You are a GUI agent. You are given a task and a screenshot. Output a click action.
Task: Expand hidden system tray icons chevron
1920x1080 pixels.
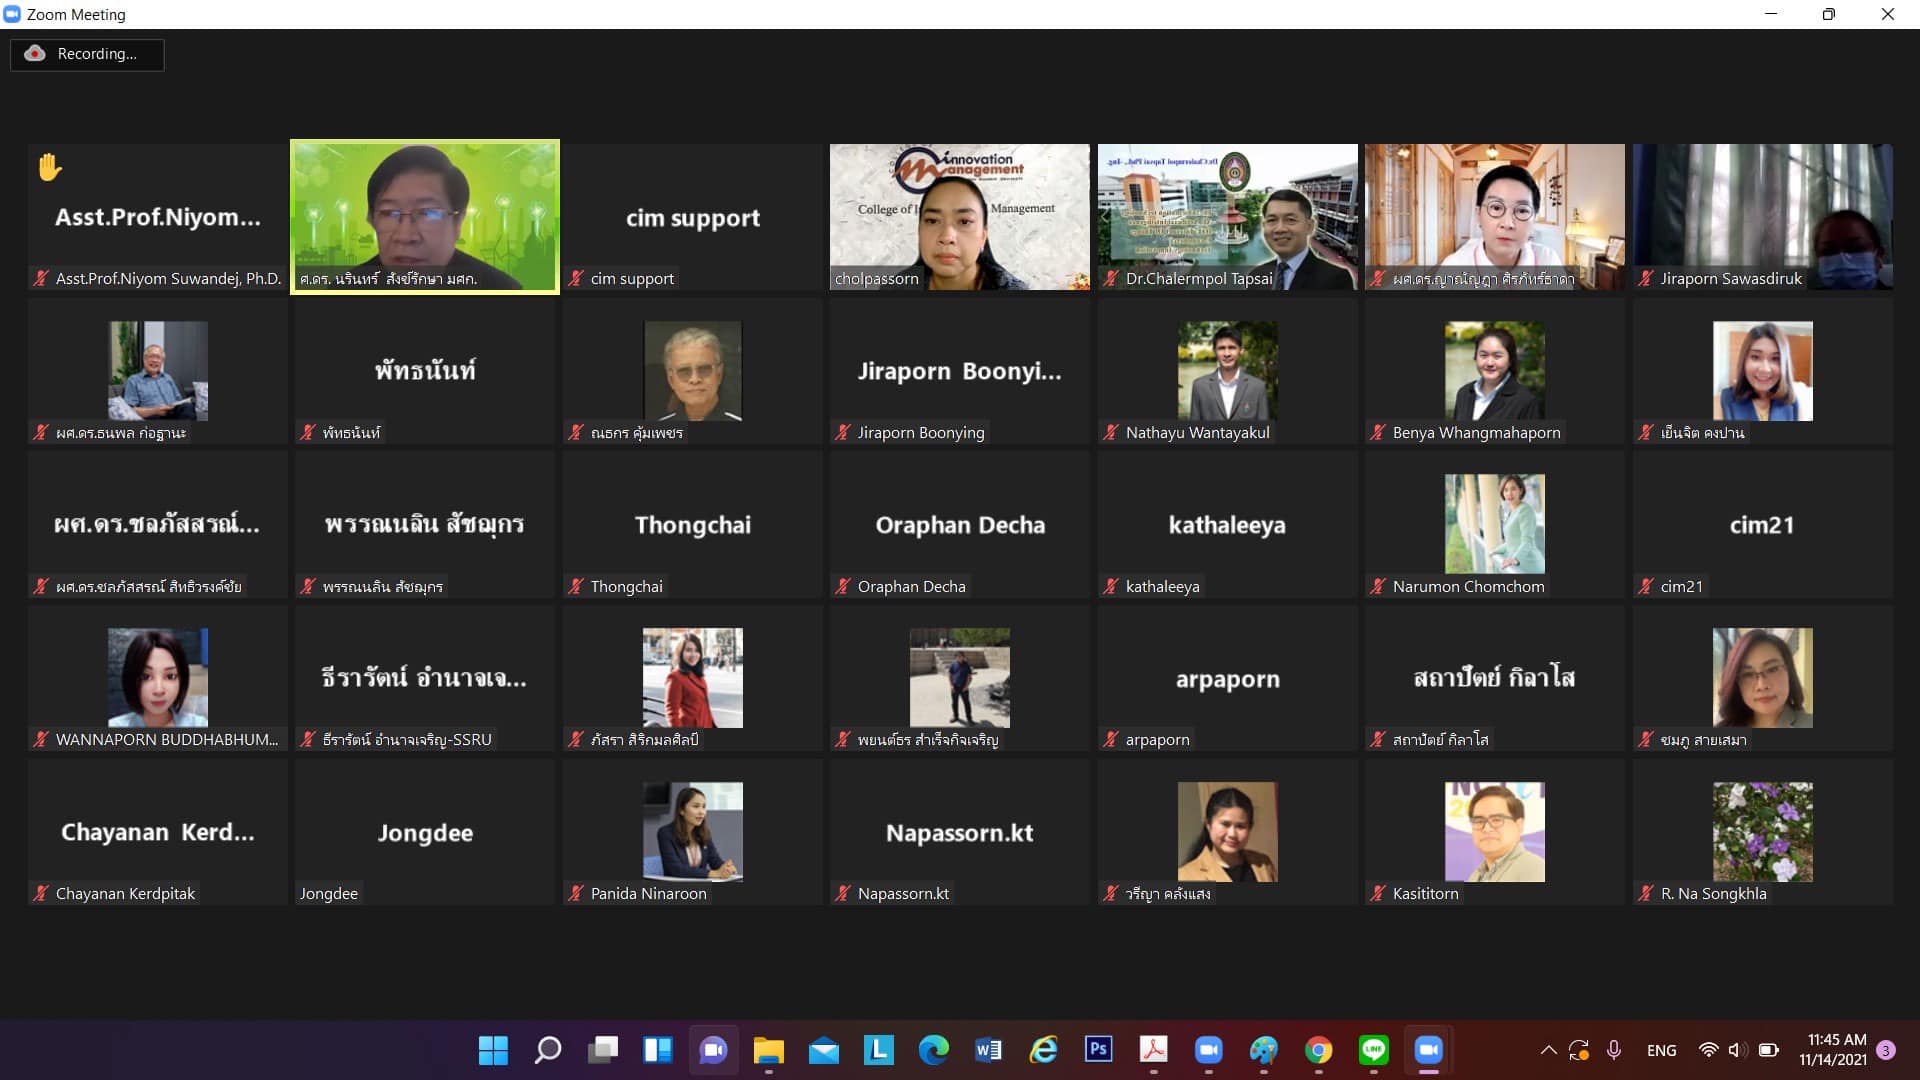[x=1548, y=1050]
